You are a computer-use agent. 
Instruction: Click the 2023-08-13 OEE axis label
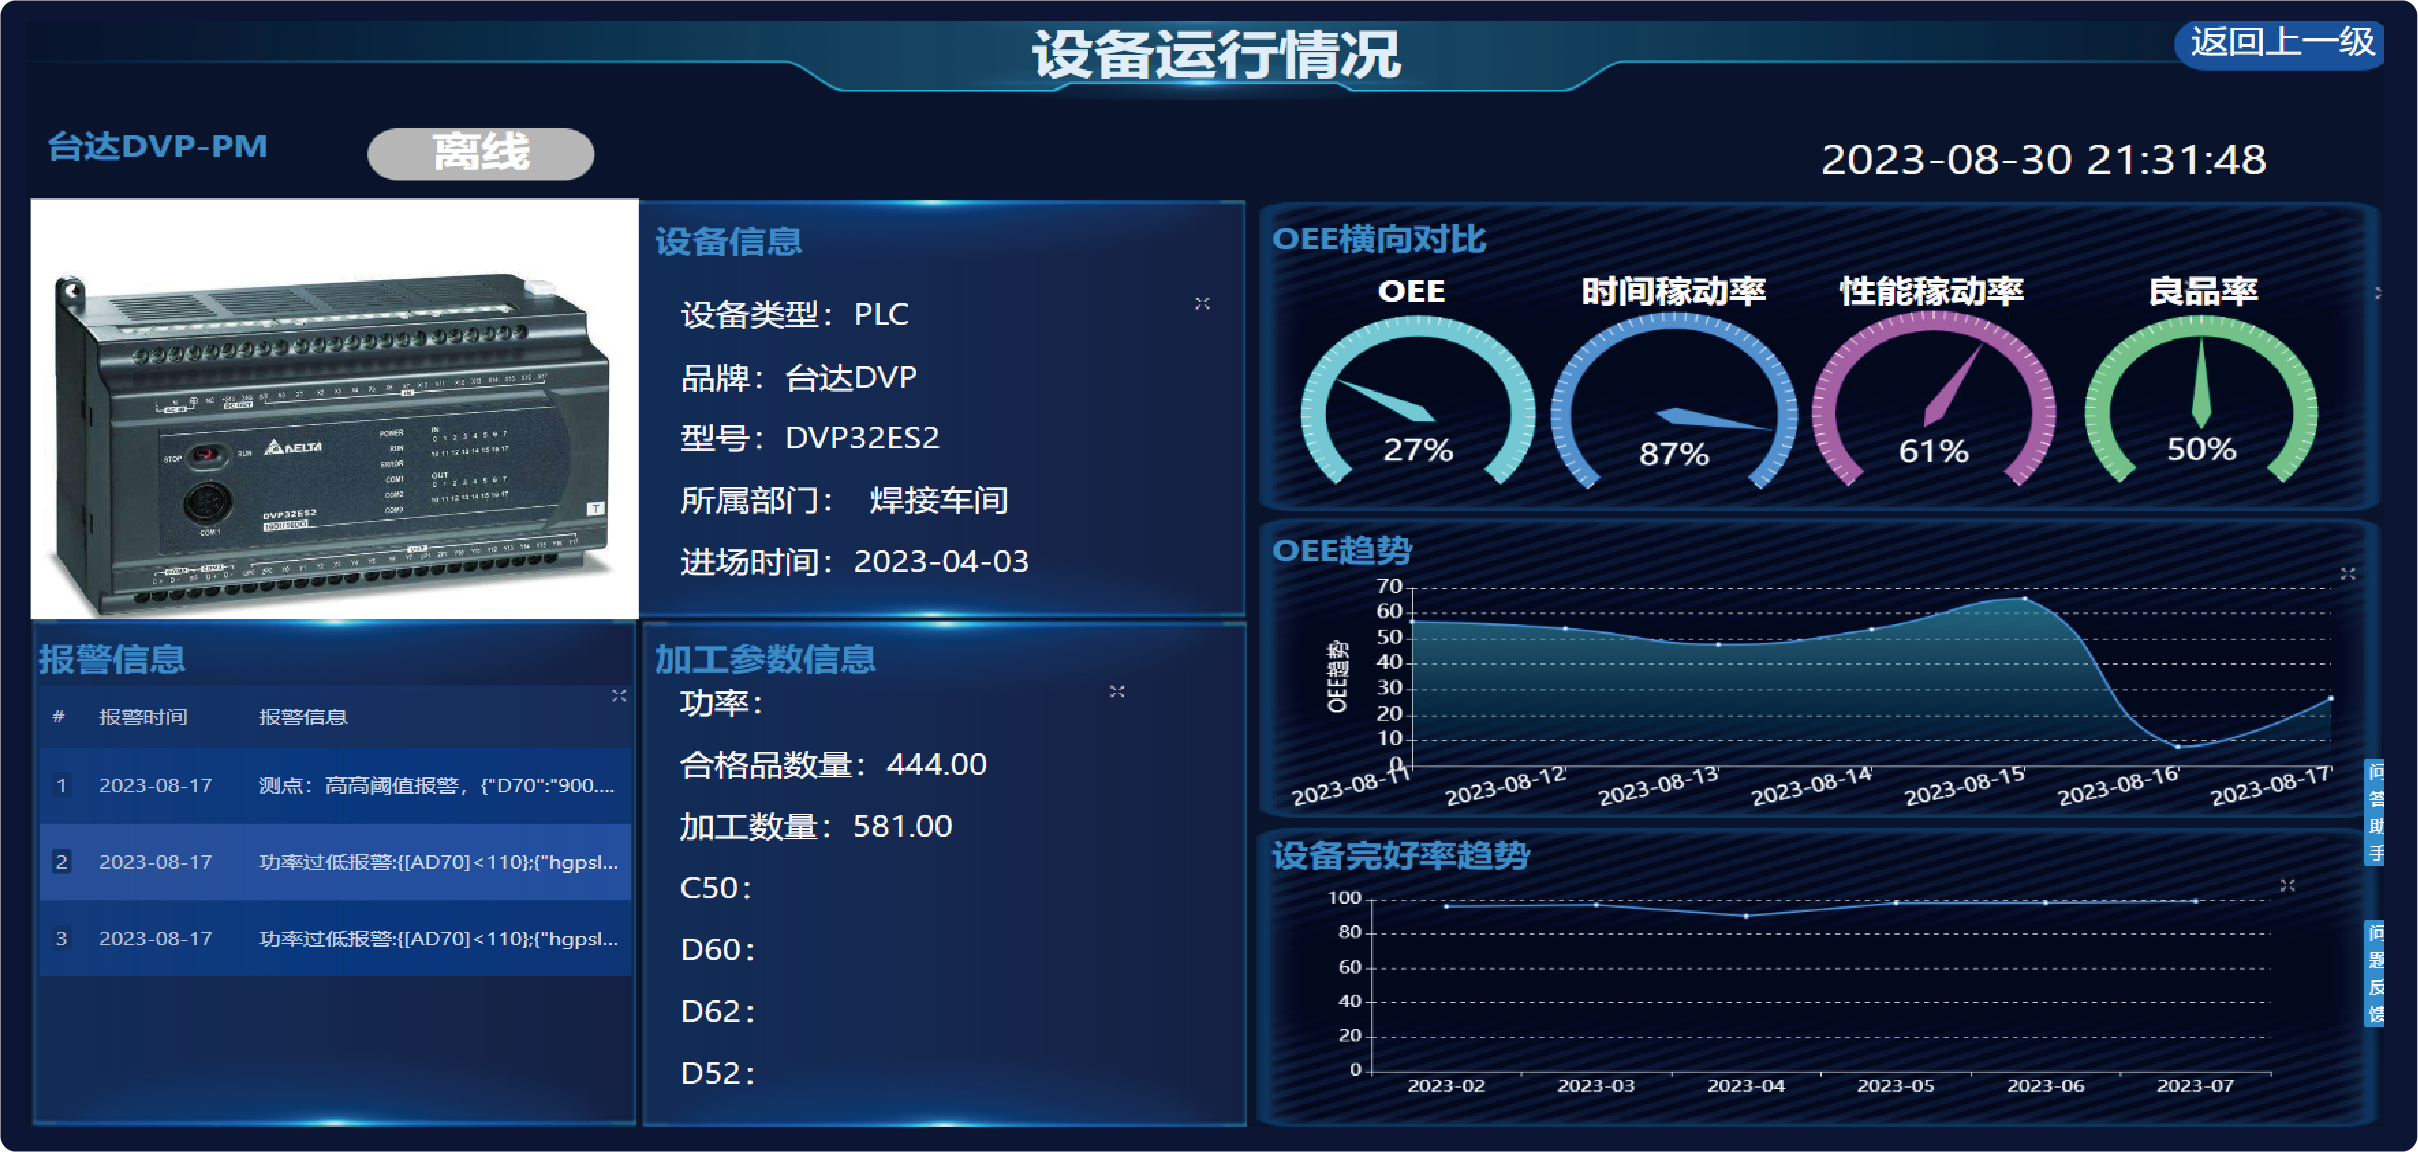click(x=1659, y=786)
